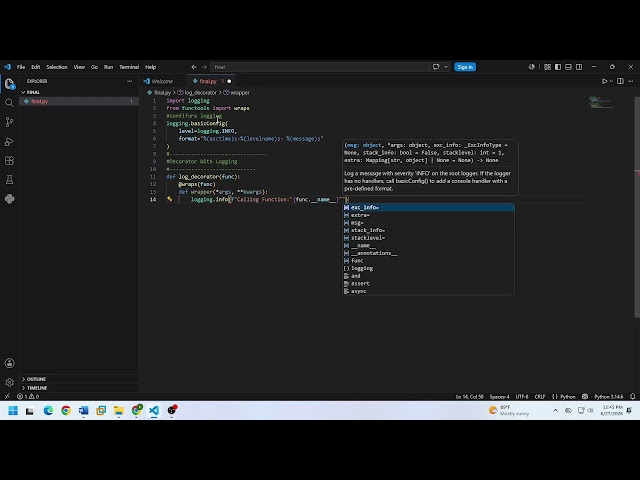Change the UTF-8 encoding setting
The height and width of the screenshot is (480, 640).
tap(522, 396)
